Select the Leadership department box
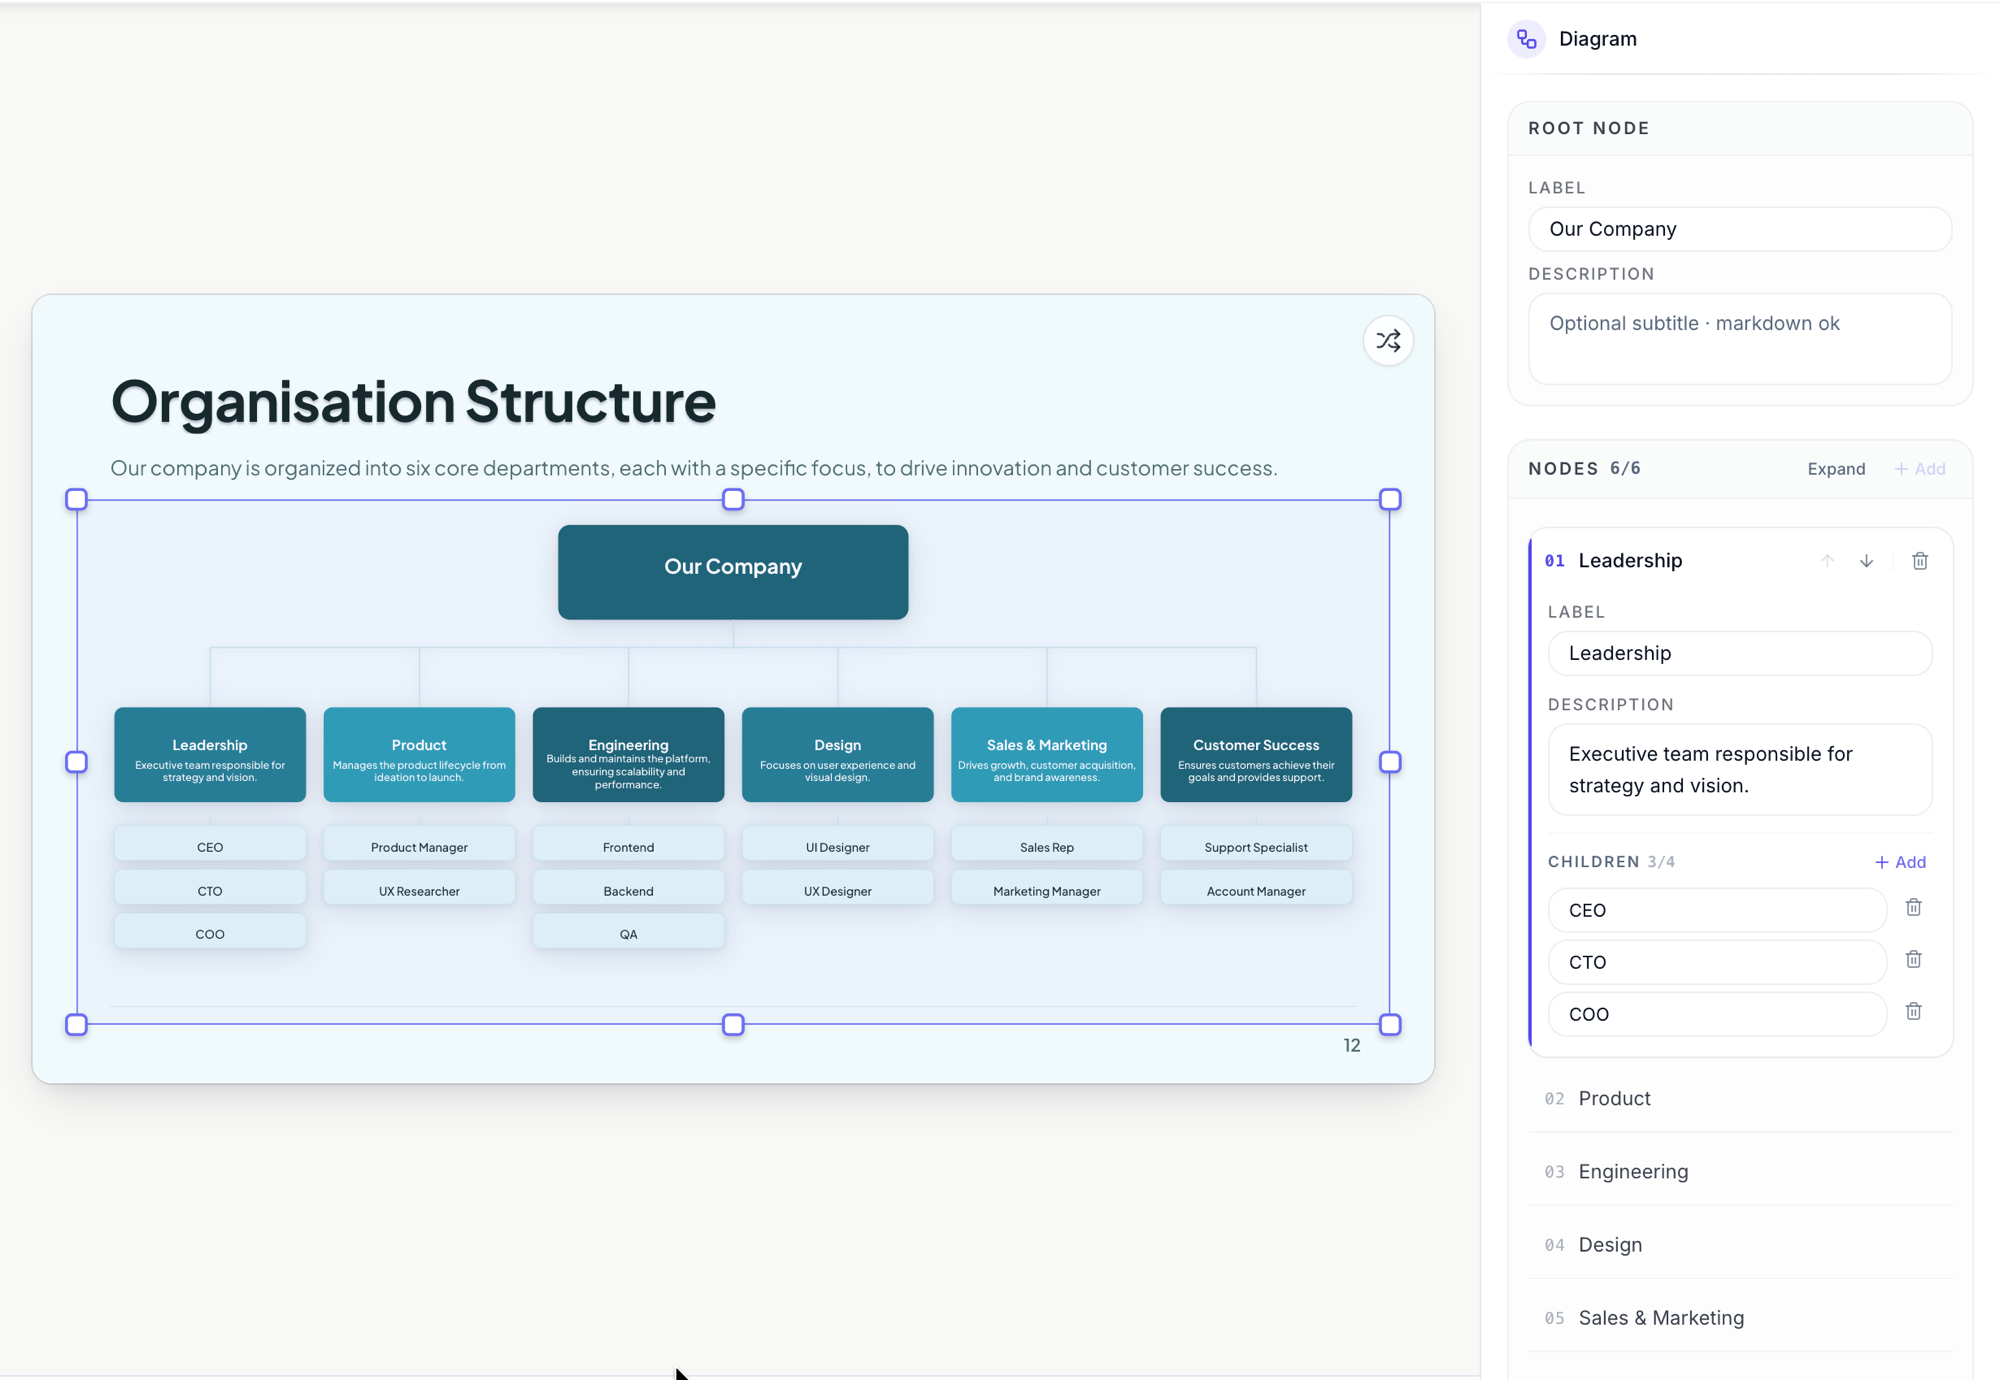 click(x=210, y=755)
